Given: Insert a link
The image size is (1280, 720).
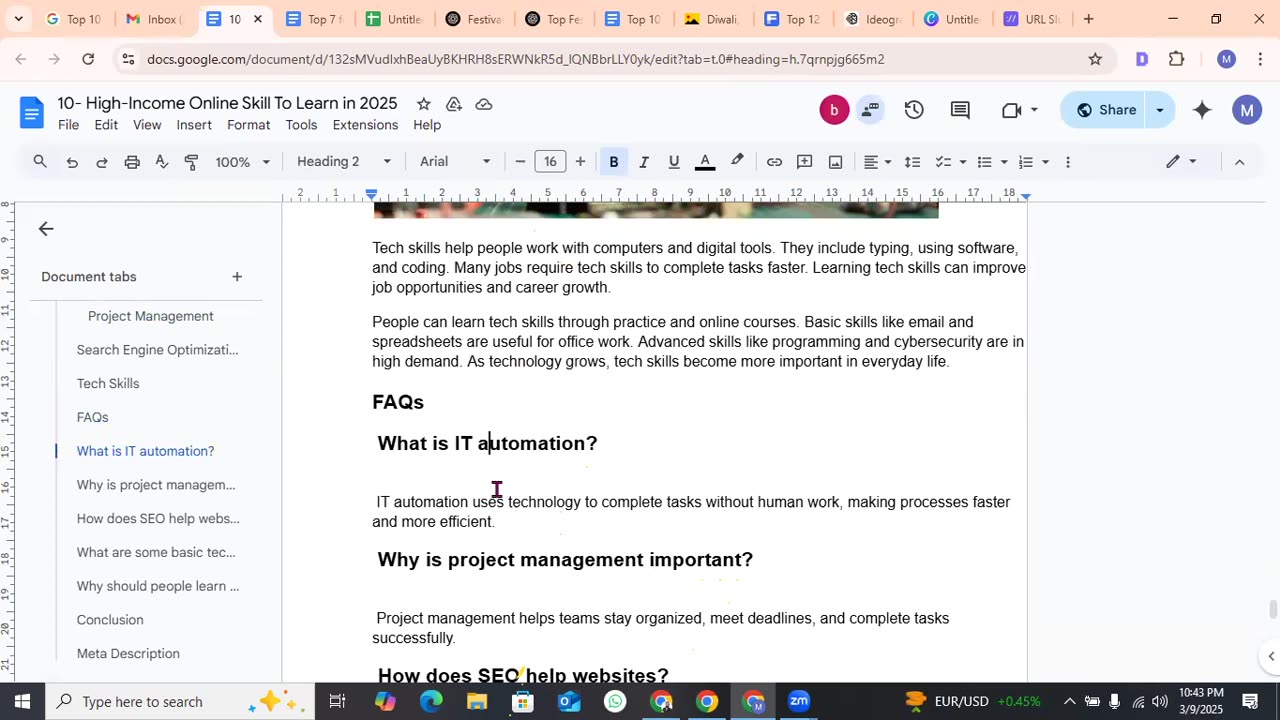Looking at the screenshot, I should pyautogui.click(x=774, y=162).
